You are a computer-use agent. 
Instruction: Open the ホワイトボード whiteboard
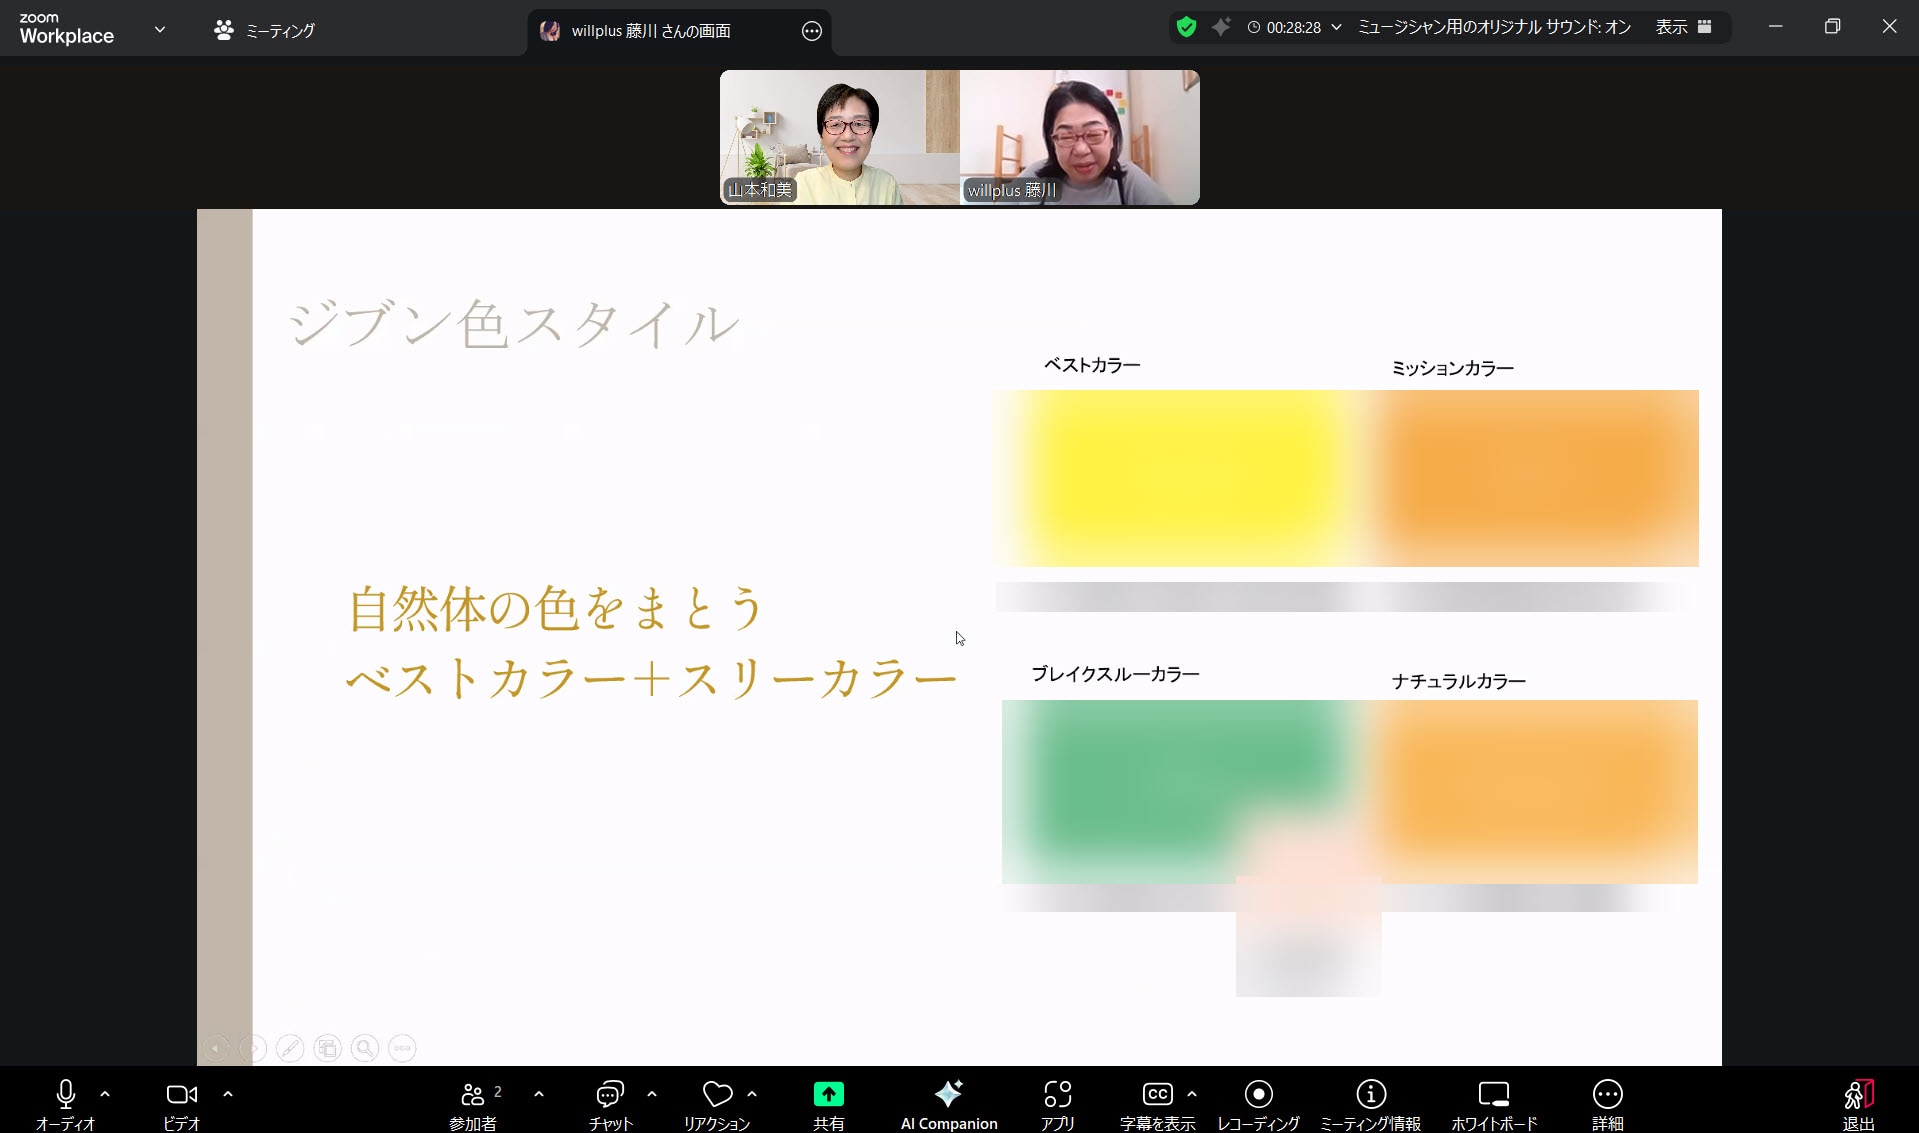pyautogui.click(x=1493, y=1095)
